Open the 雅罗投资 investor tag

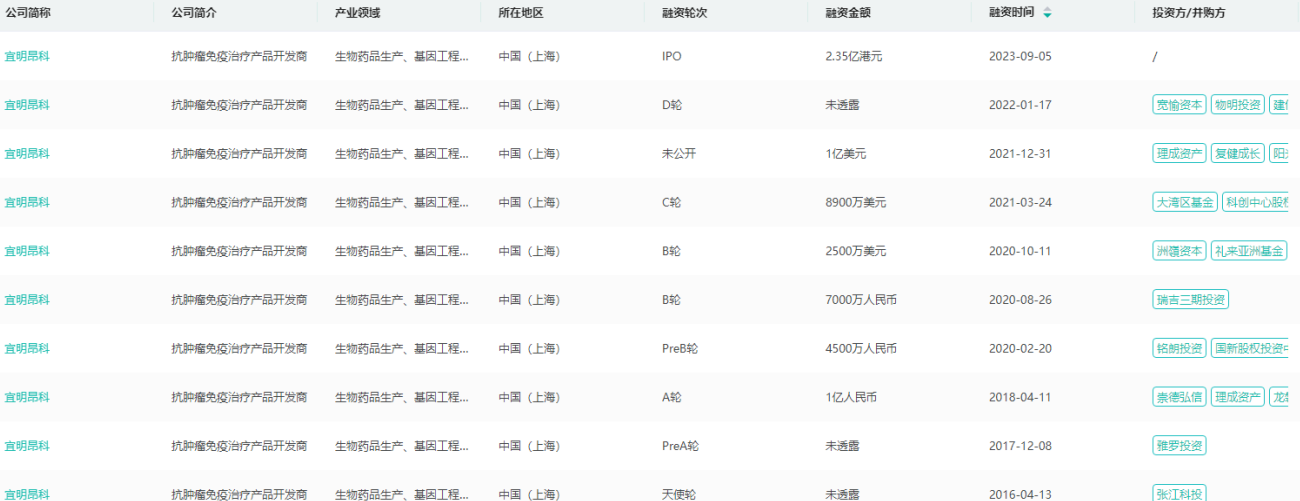(1179, 446)
